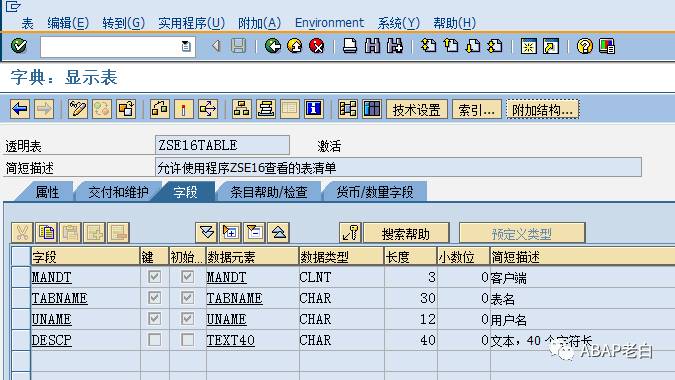This screenshot has height=380, width=675.
Task: Click the Display/Change pencil icon
Action: tap(77, 109)
